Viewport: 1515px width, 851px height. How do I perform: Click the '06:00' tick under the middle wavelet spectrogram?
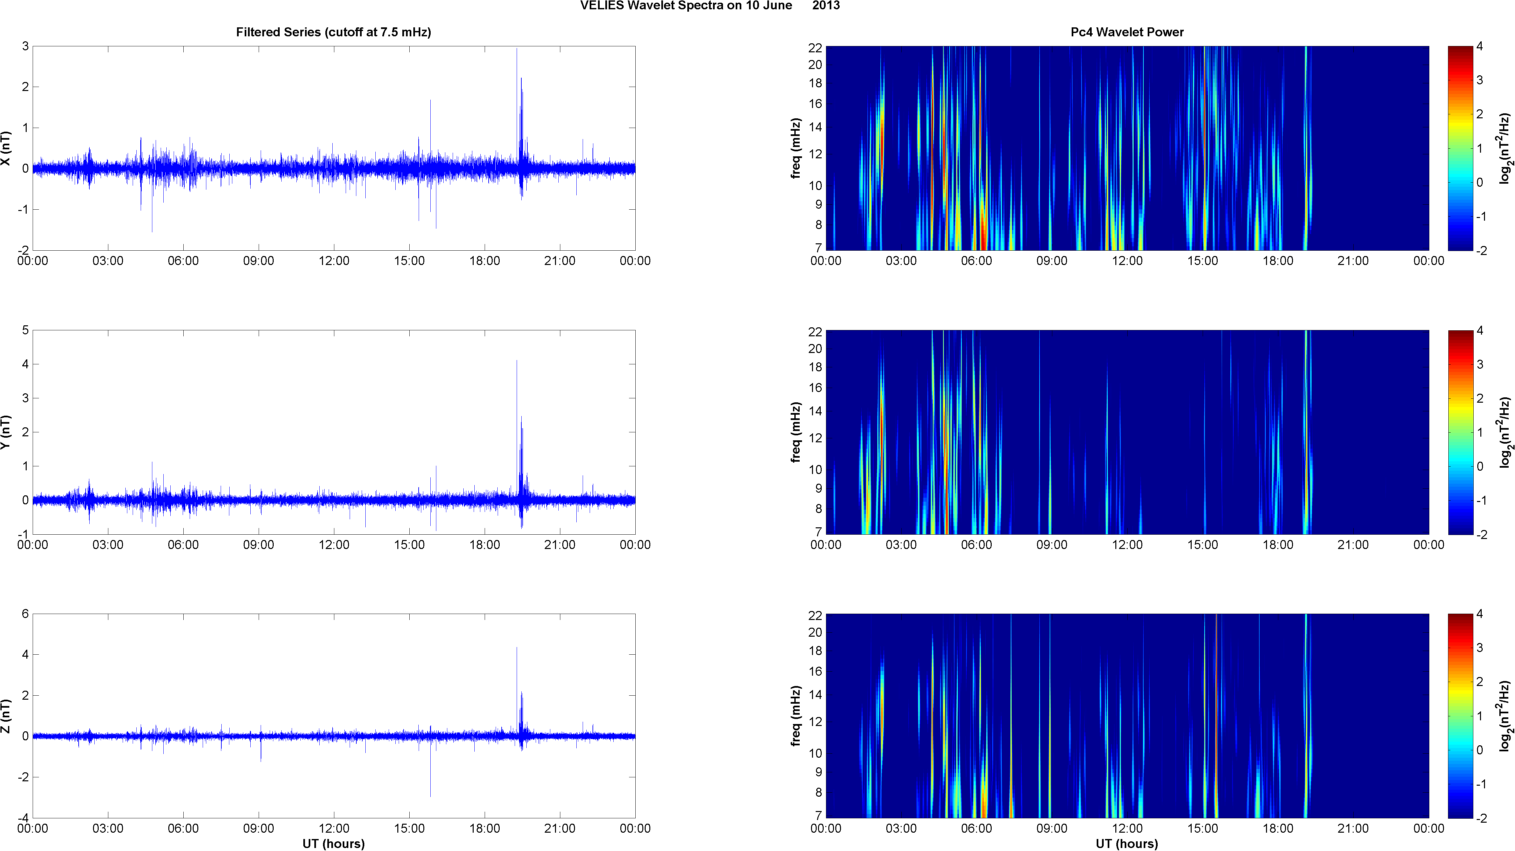(x=976, y=545)
